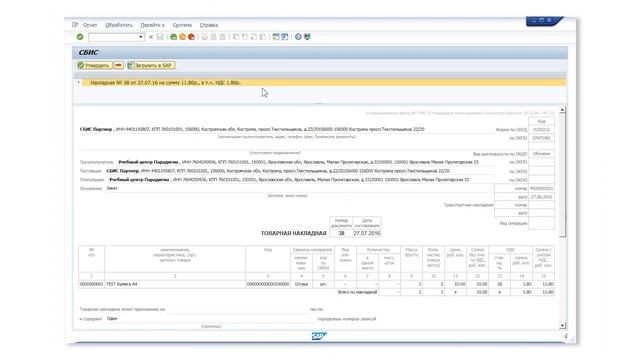Click the orange Exit icon
Viewport: 640px width, 360px height.
tap(182, 37)
